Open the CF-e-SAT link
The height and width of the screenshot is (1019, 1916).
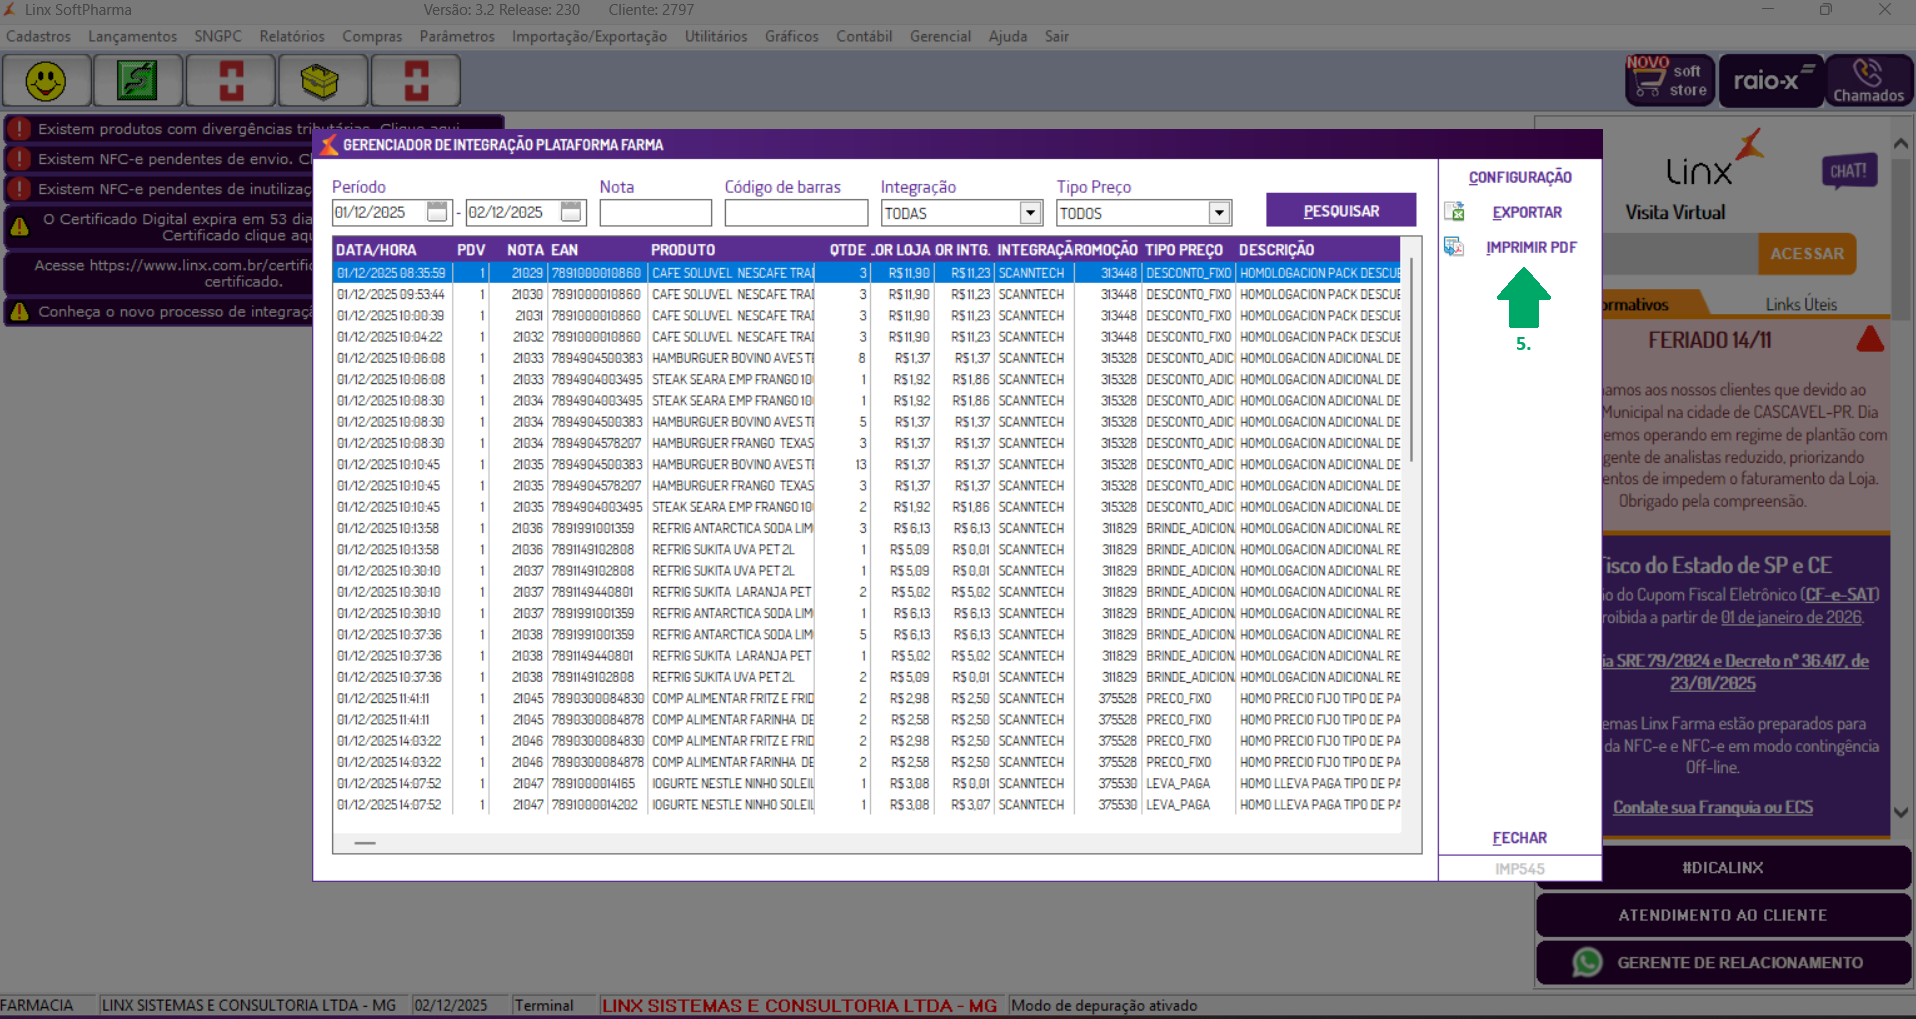(x=1841, y=595)
